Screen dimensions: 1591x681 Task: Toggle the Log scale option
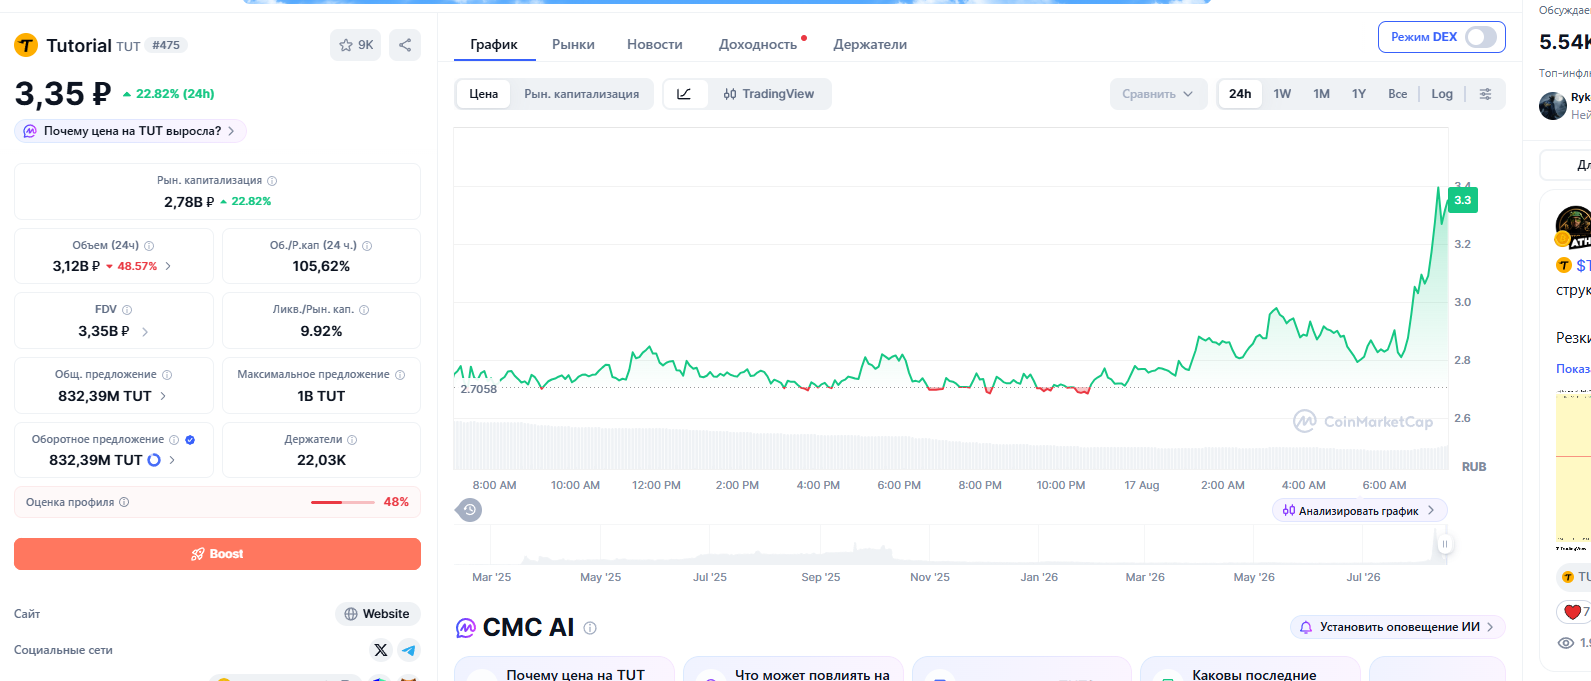[x=1442, y=94]
